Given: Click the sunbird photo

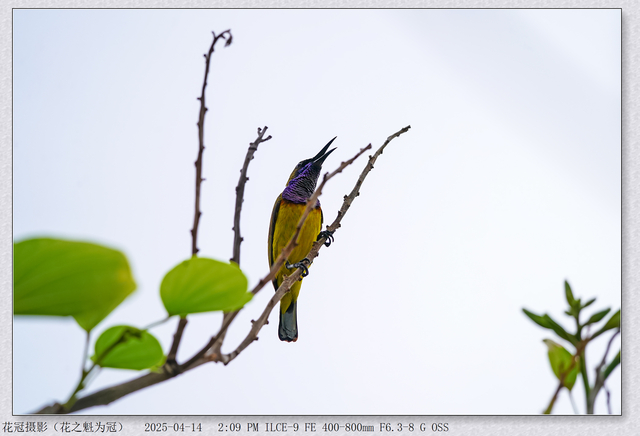Looking at the screenshot, I should tap(317, 211).
